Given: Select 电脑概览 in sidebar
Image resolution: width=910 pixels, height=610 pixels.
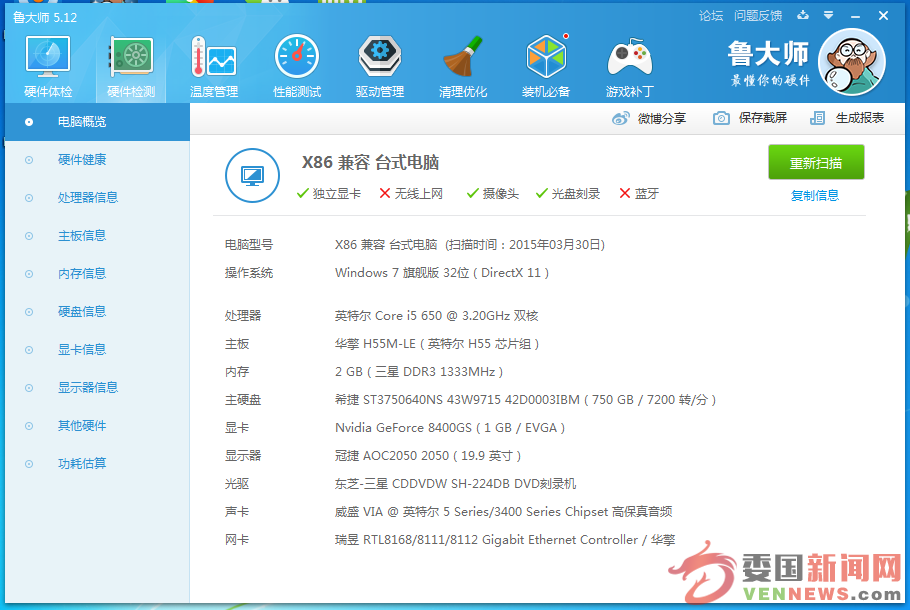Looking at the screenshot, I should 98,122.
